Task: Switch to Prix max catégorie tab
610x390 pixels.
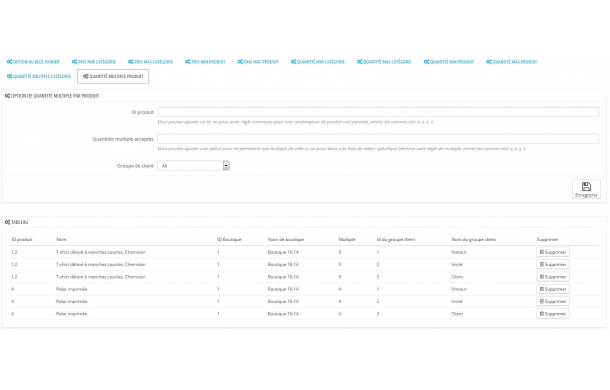Action: tap(150, 62)
